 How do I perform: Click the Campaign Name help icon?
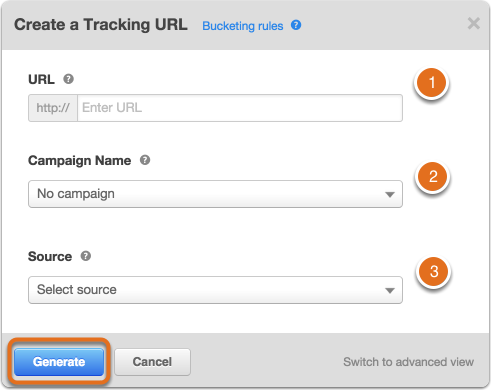pos(145,160)
